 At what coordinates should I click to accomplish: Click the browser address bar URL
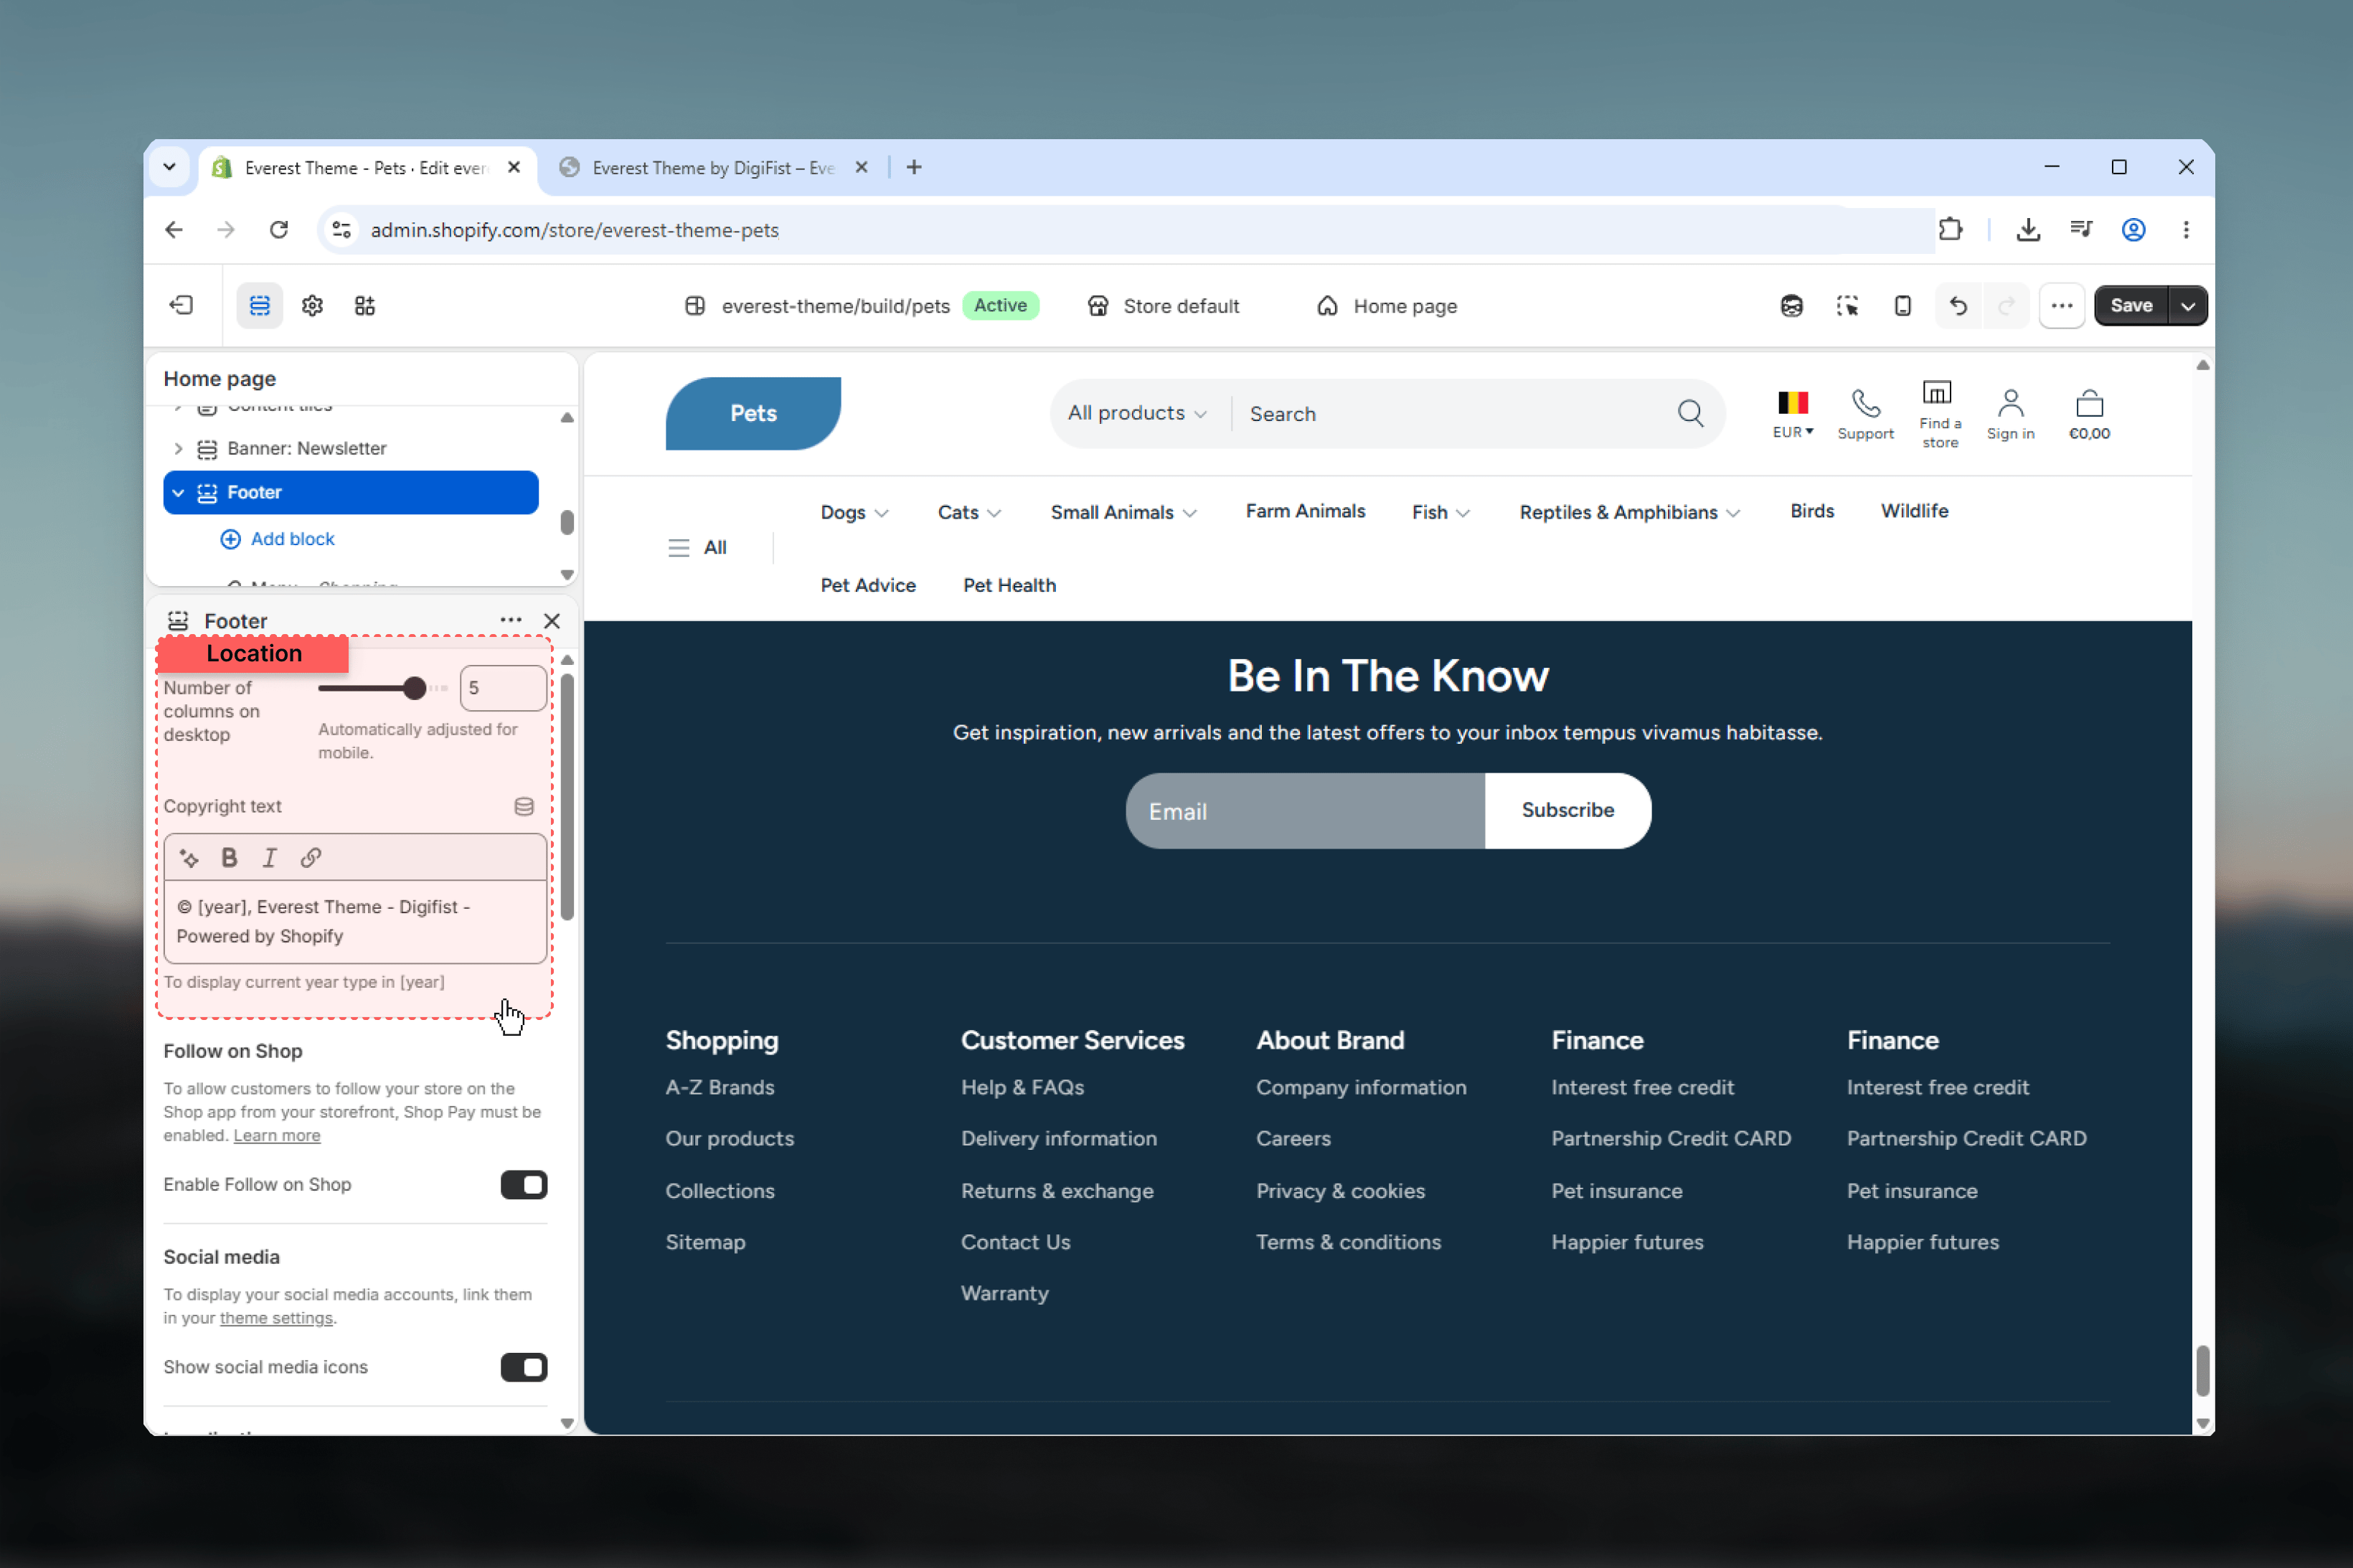point(574,229)
